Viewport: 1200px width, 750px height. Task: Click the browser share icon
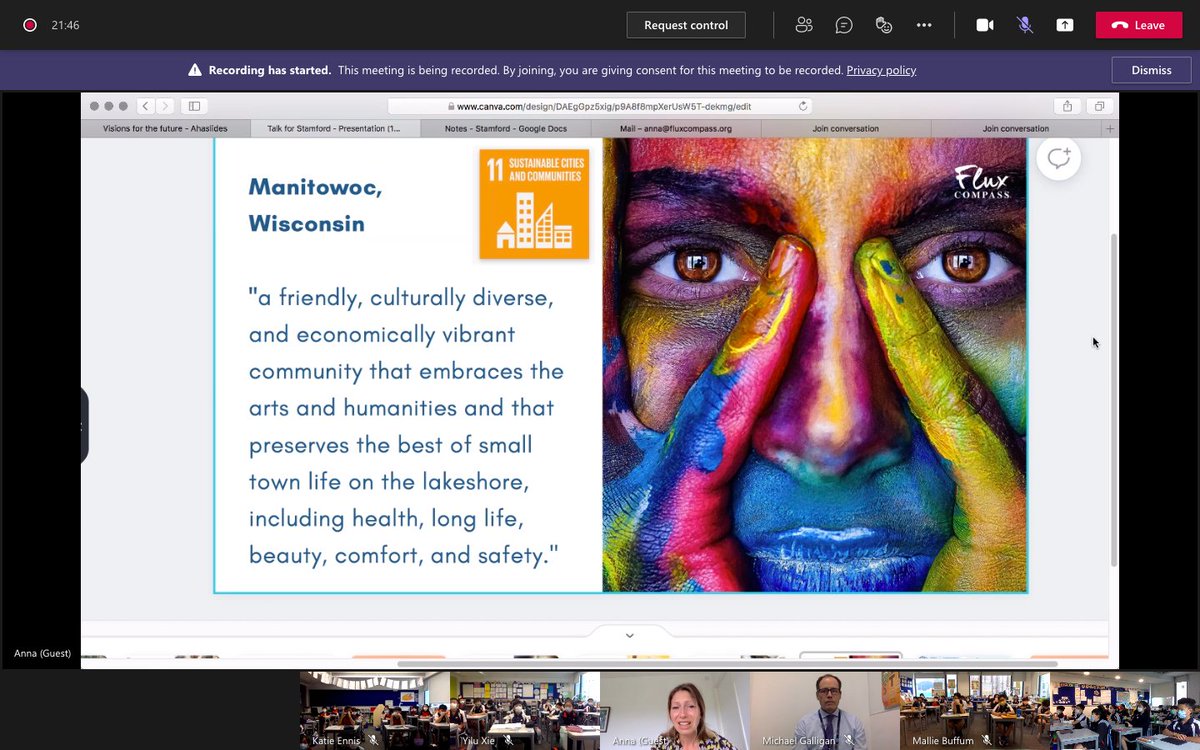1068,106
